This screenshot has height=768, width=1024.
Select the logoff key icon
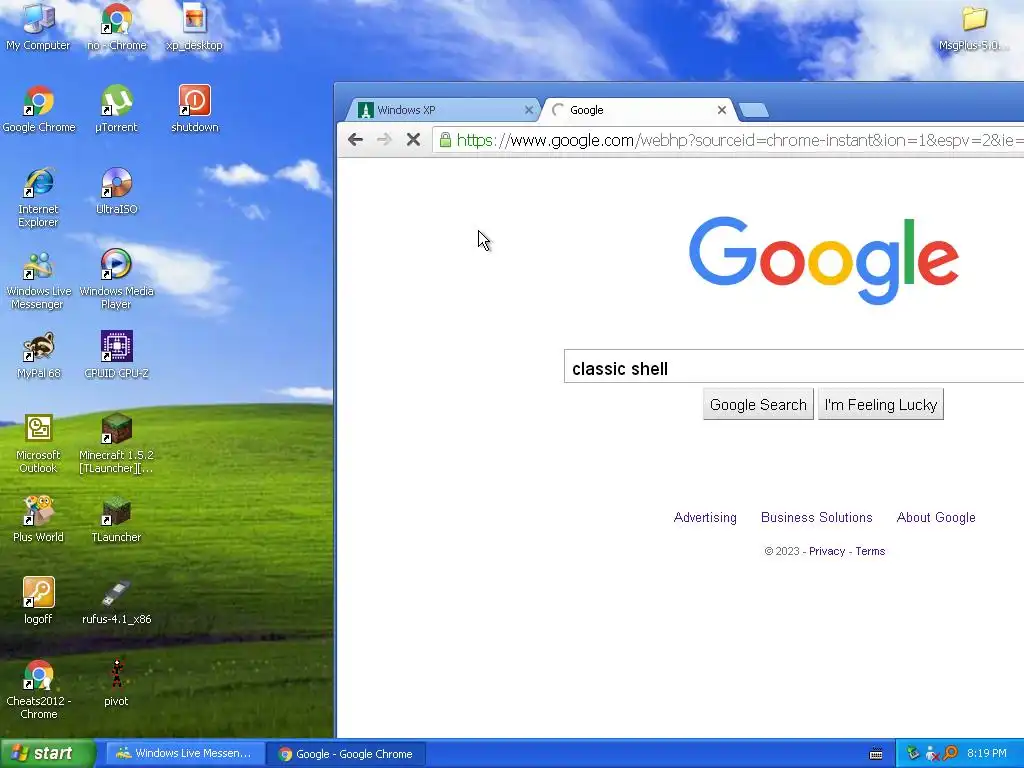pos(38,601)
